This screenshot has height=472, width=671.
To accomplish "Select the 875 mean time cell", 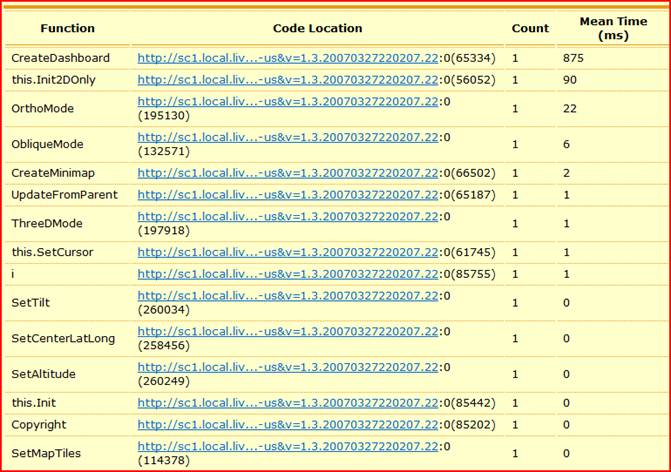I will [x=573, y=58].
